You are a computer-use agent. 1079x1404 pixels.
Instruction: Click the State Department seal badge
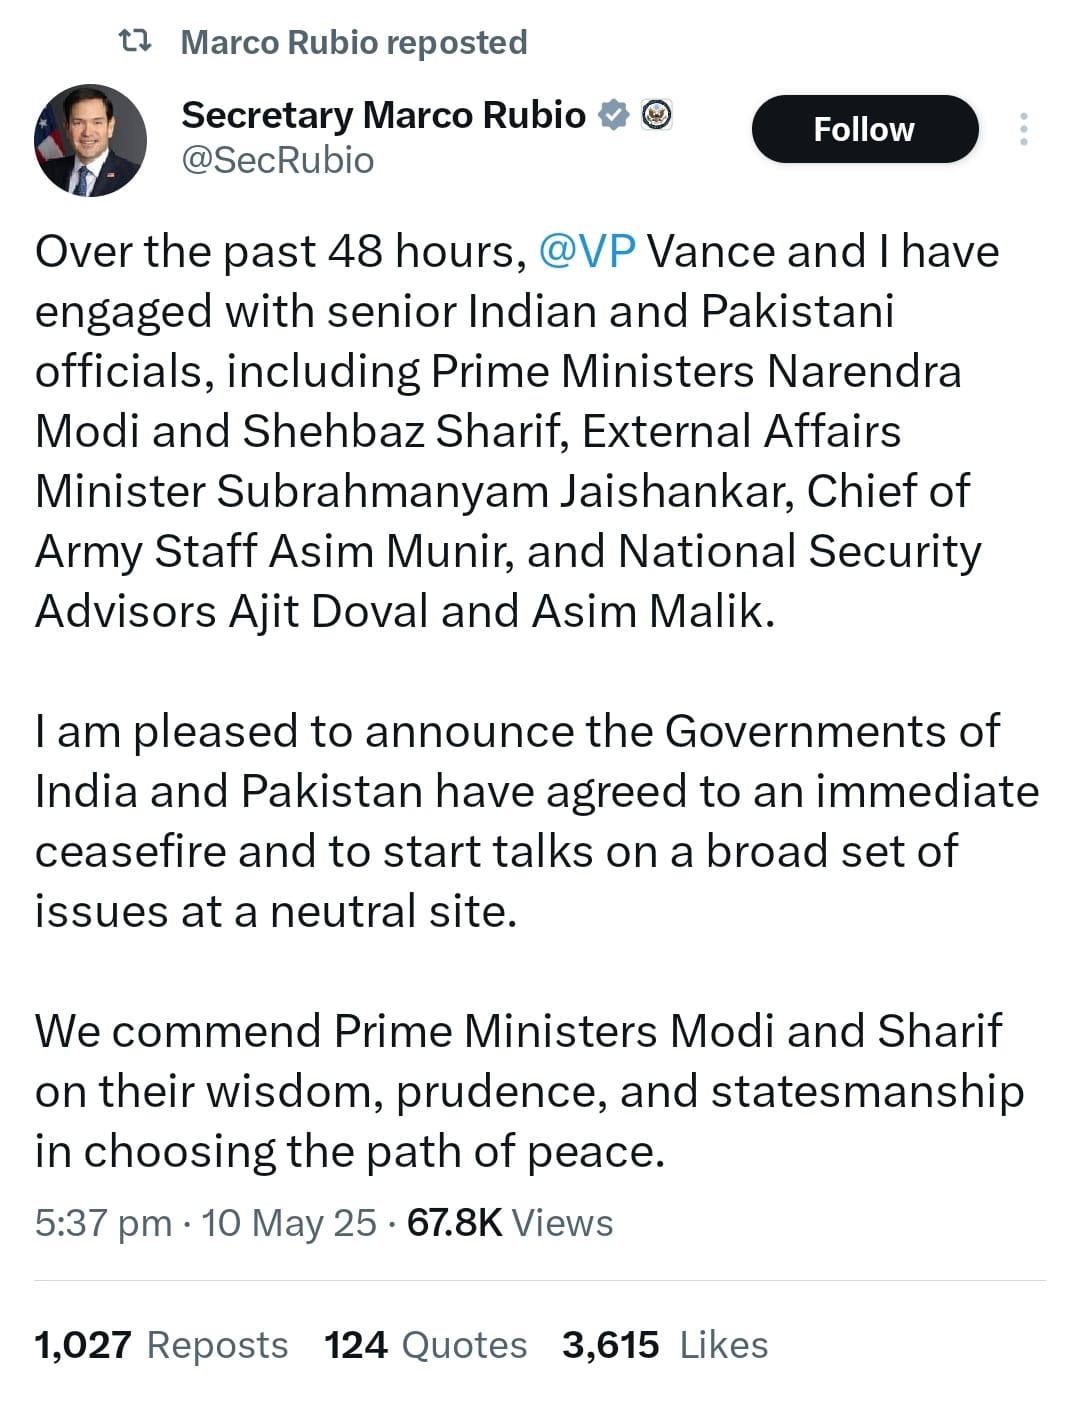tap(656, 115)
